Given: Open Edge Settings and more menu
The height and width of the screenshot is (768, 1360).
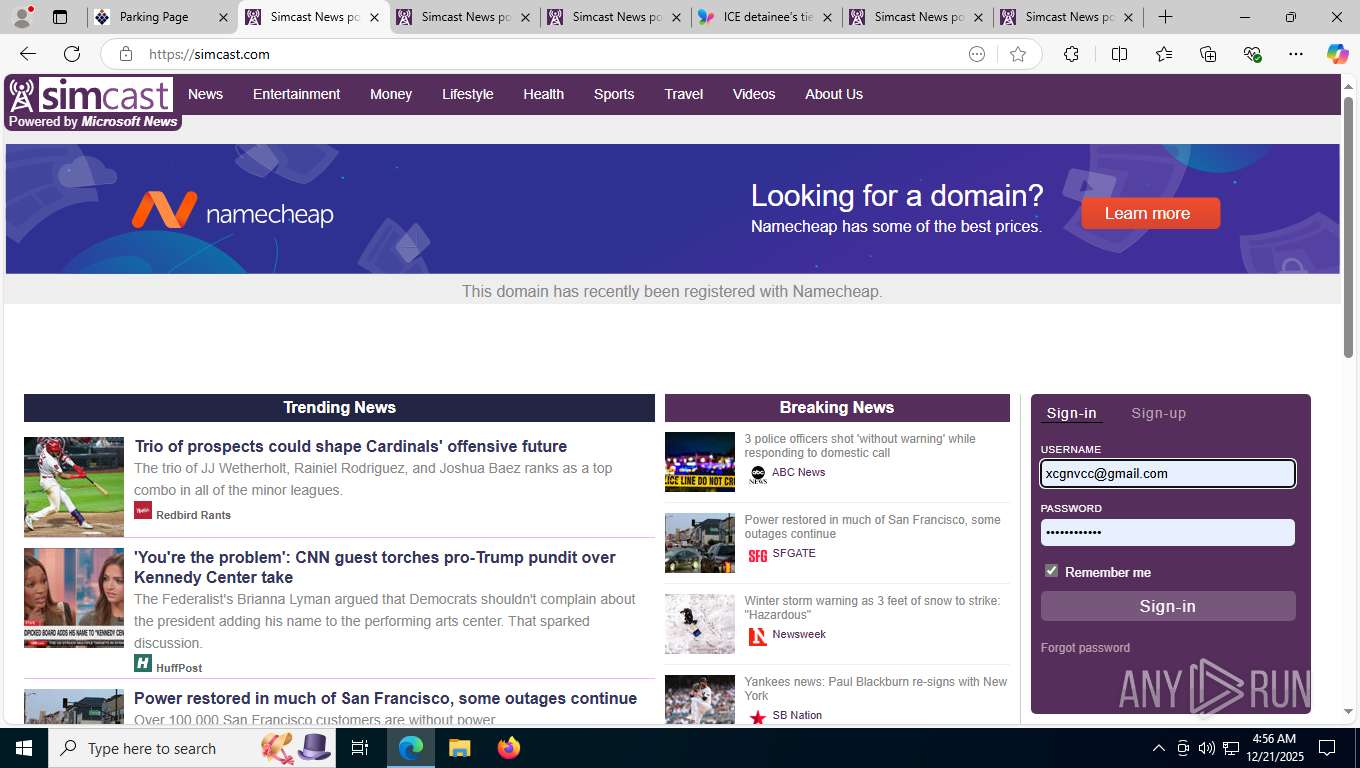Looking at the screenshot, I should click(x=1296, y=54).
